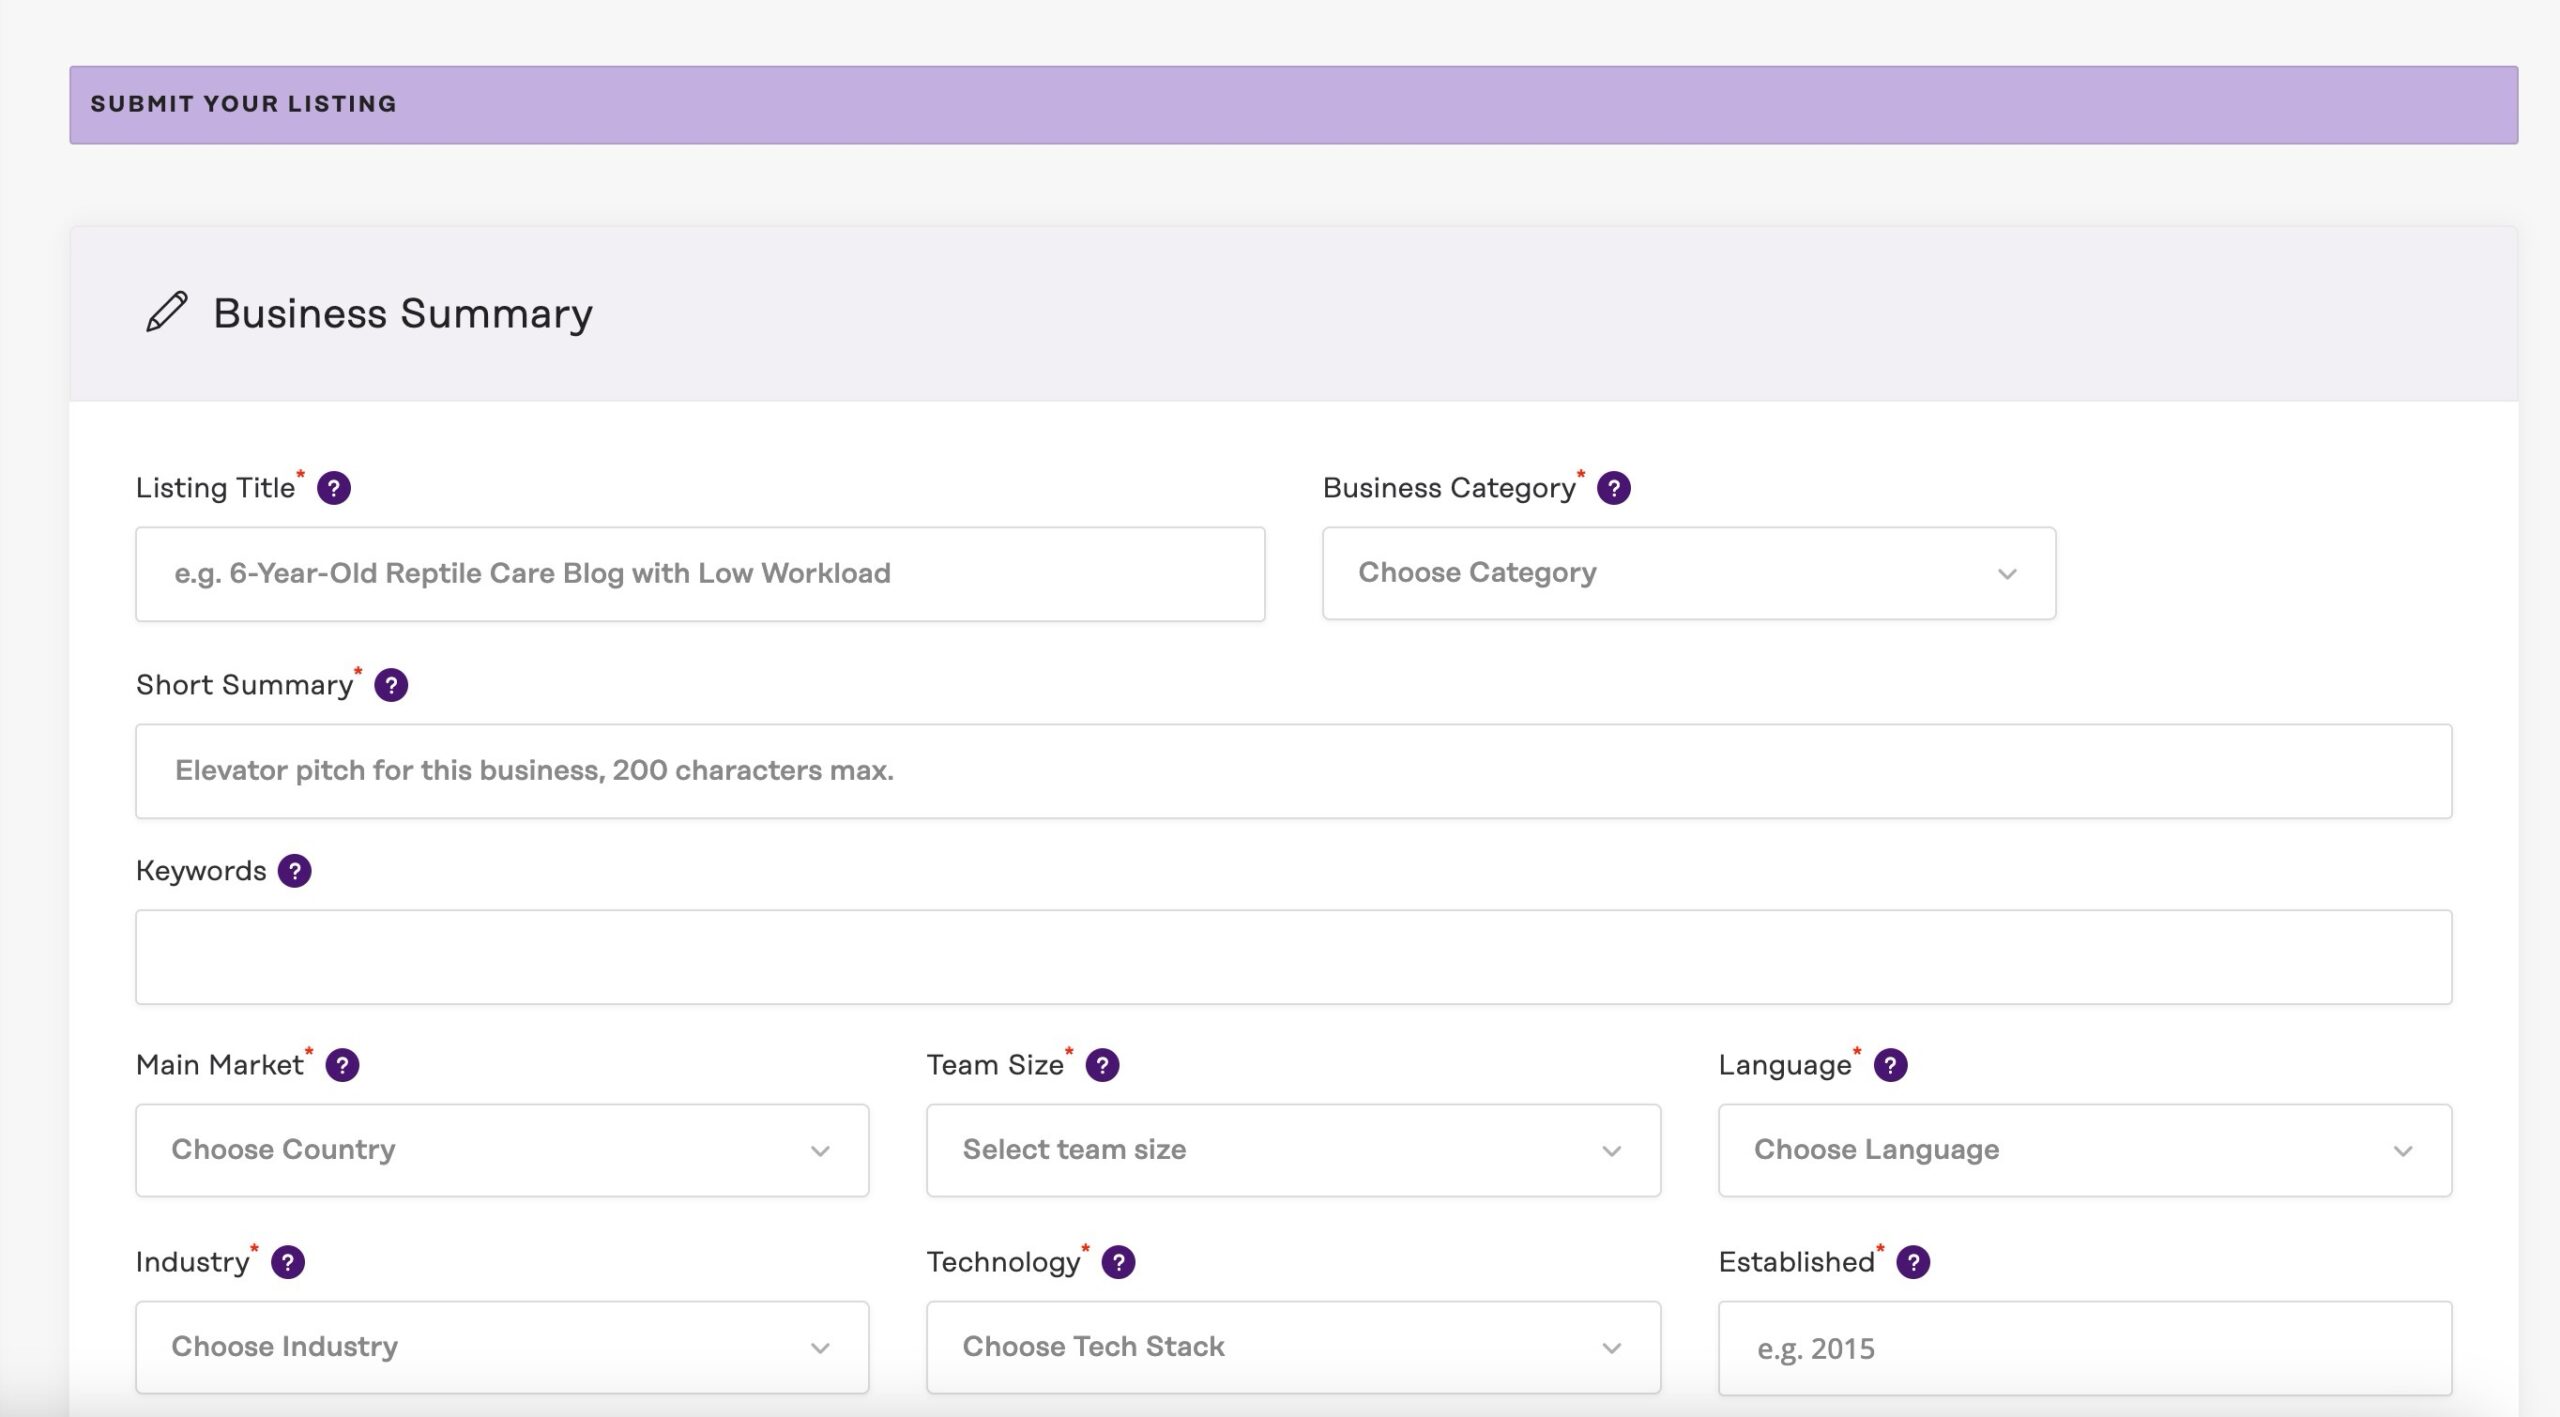
Task: Open the Choose Industry dropdown
Action: [502, 1347]
